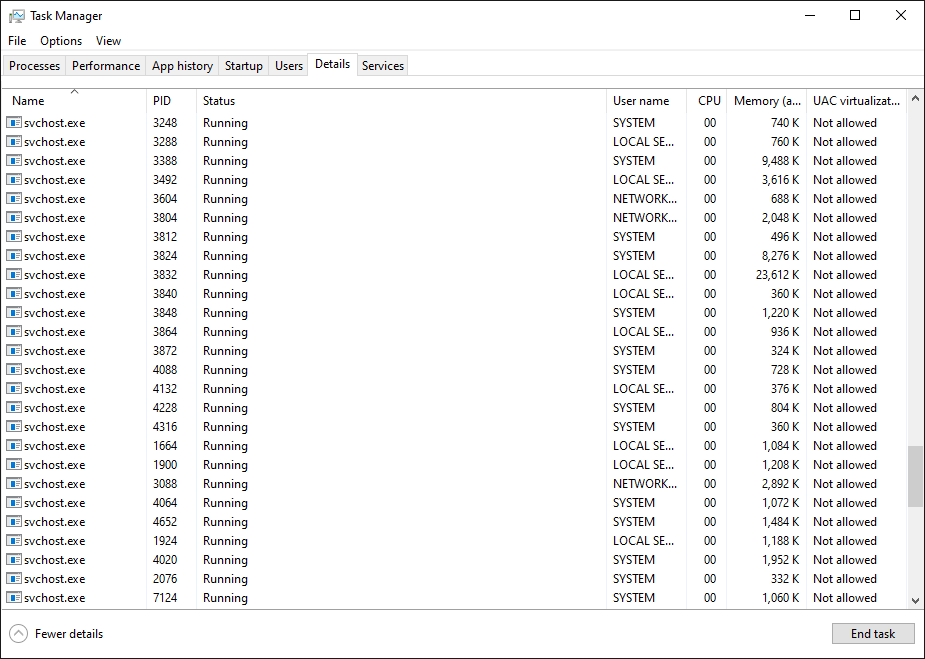Select the Details tab

[x=332, y=64]
